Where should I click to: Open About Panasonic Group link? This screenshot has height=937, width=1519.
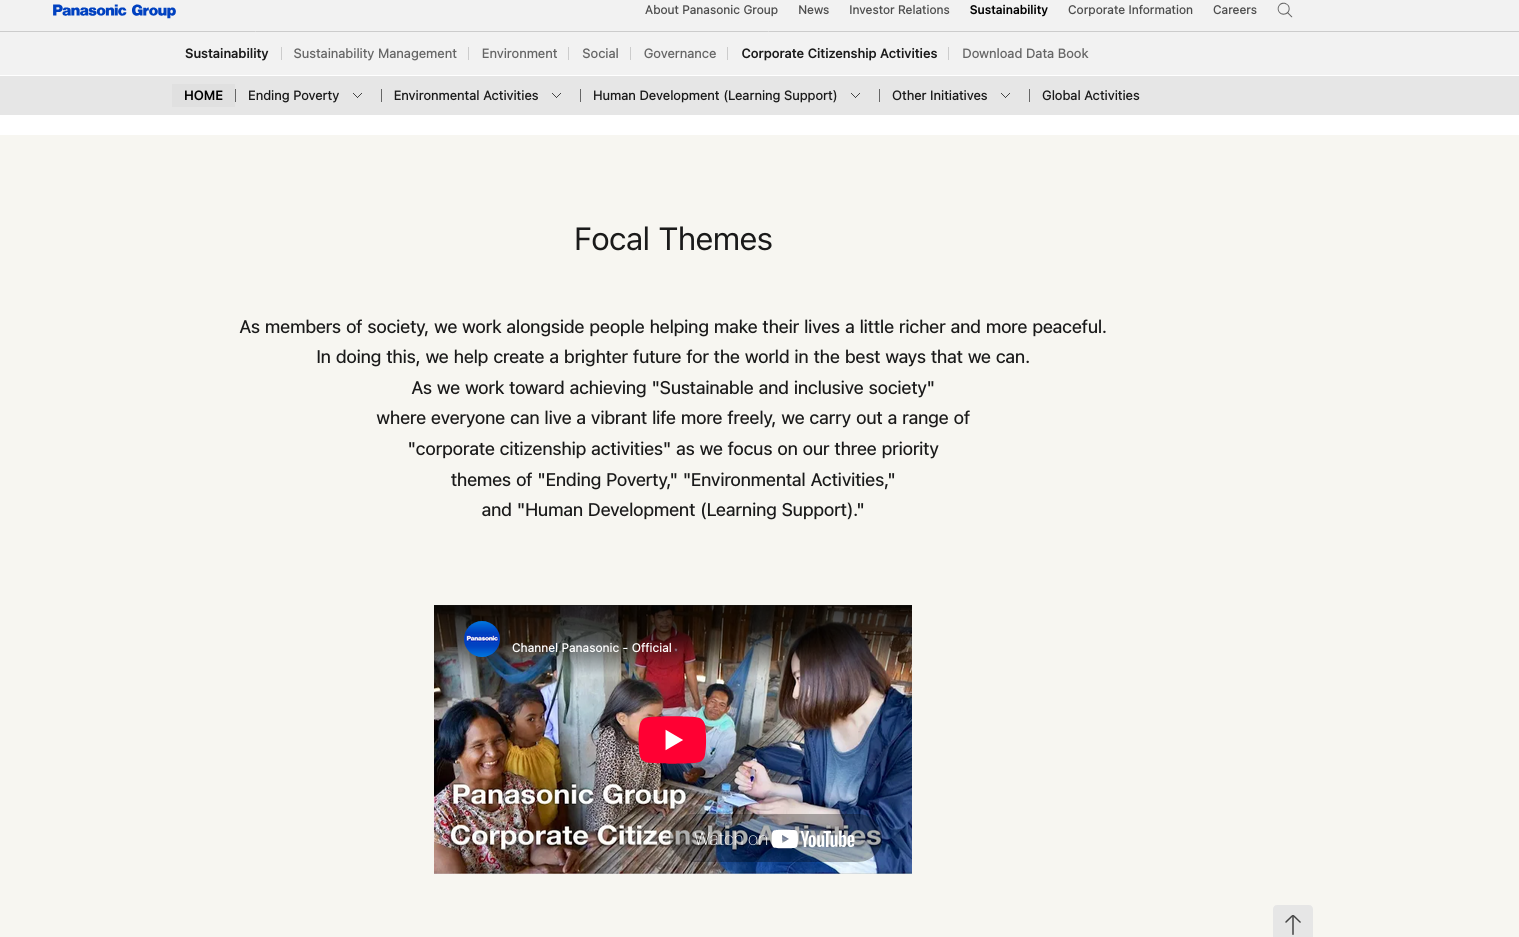click(711, 10)
